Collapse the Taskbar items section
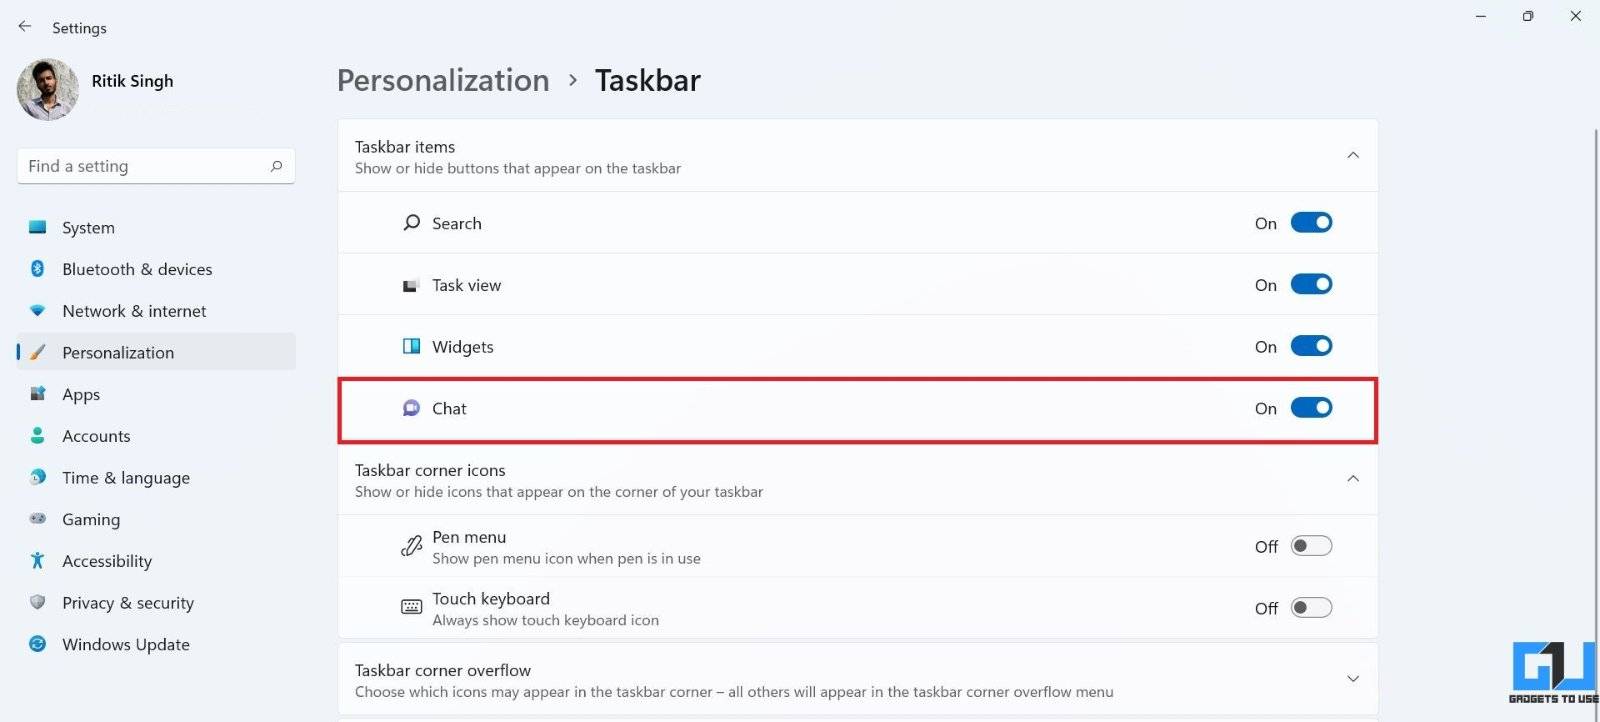Viewport: 1600px width, 722px height. (x=1353, y=155)
